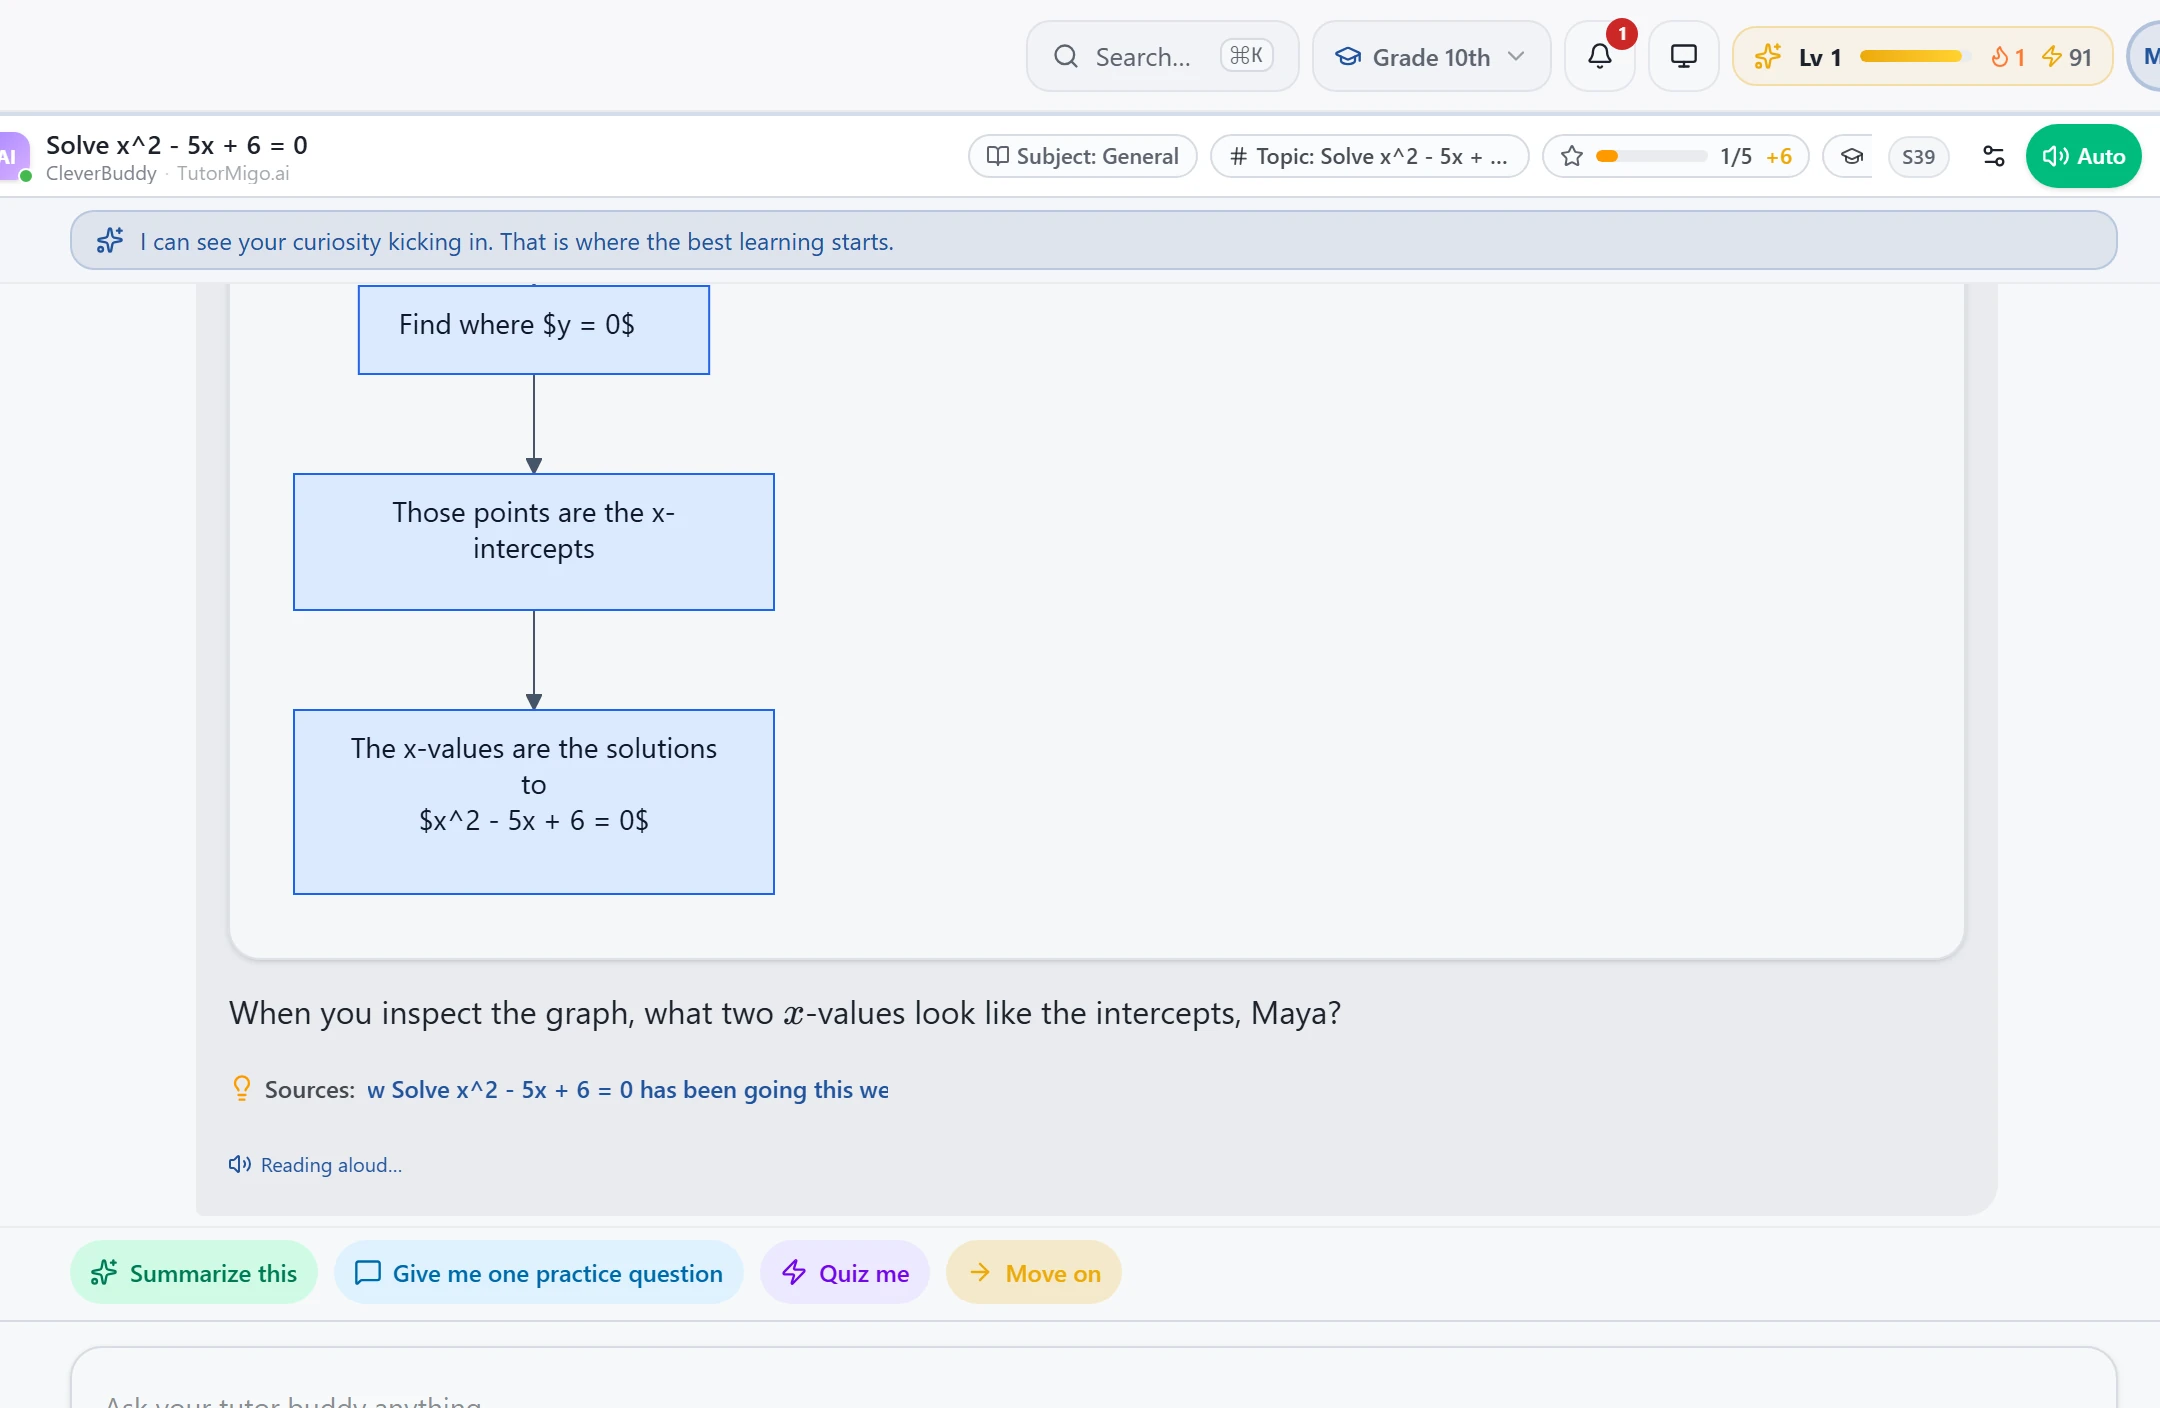The image size is (2160, 1408).
Task: Click Give me one practice question
Action: (x=539, y=1272)
